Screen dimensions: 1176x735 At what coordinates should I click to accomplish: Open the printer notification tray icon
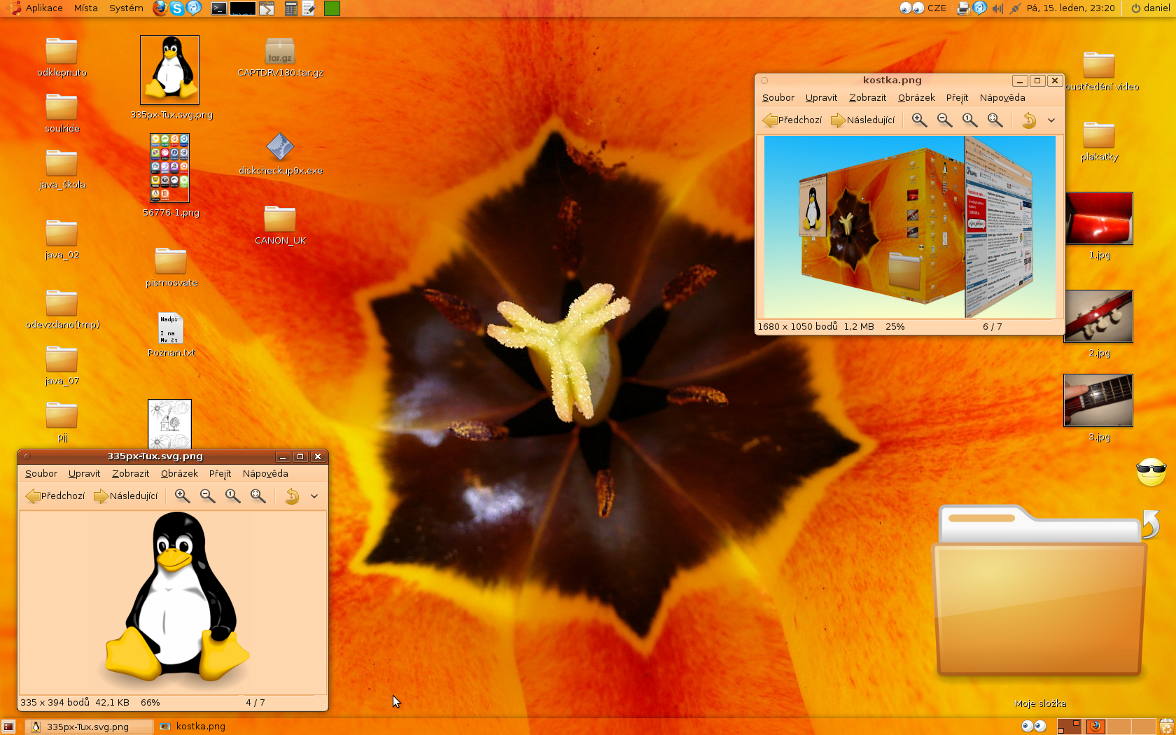tap(963, 8)
